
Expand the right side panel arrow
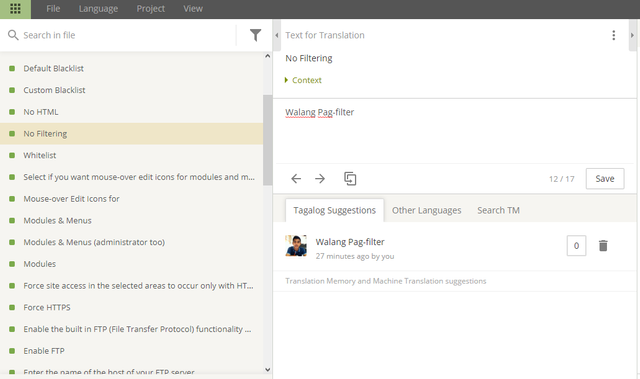[632, 35]
